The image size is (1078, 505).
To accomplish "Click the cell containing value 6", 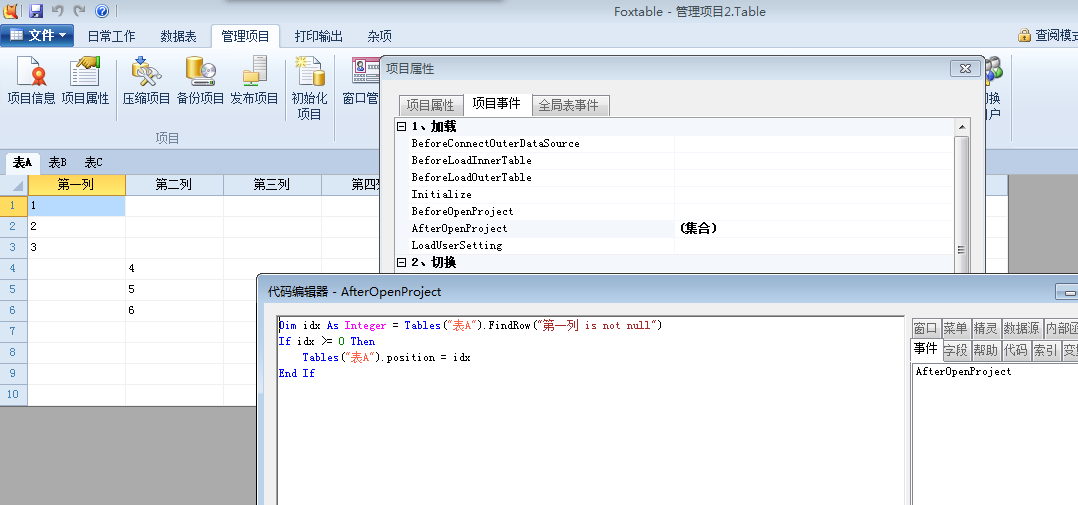I will 174,311.
